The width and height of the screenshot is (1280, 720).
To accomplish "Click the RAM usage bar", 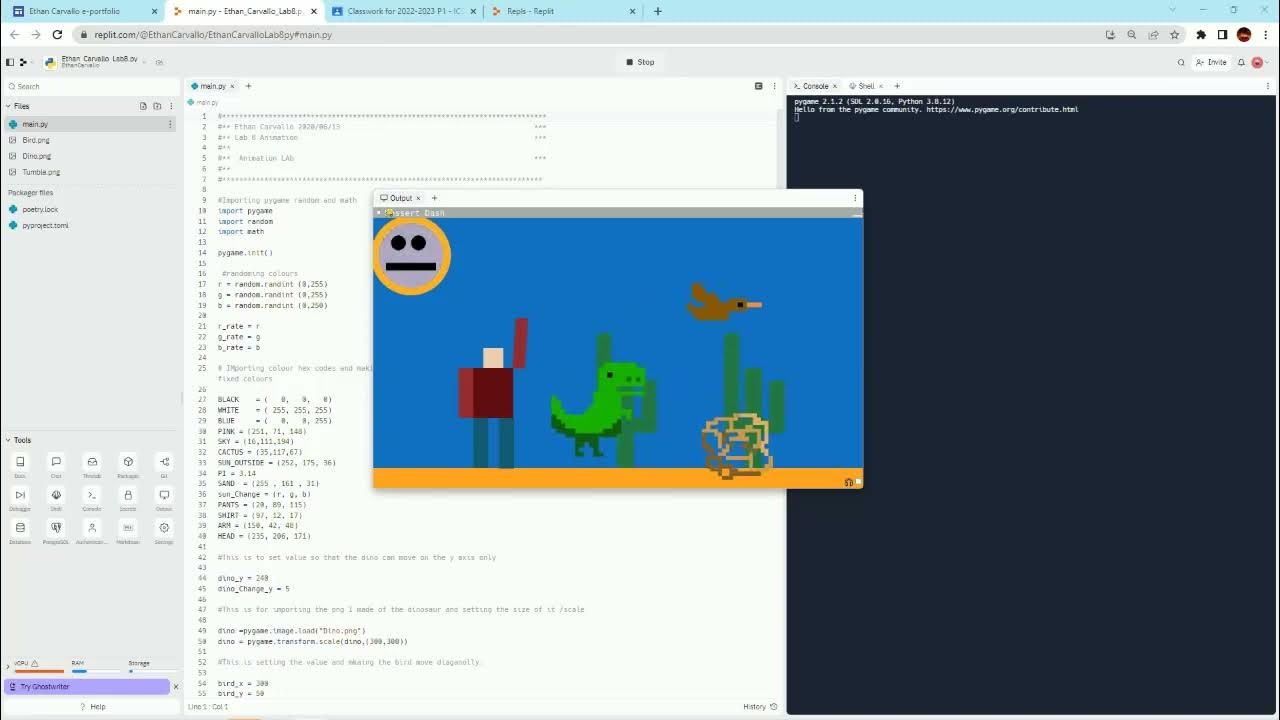I will (95, 671).
